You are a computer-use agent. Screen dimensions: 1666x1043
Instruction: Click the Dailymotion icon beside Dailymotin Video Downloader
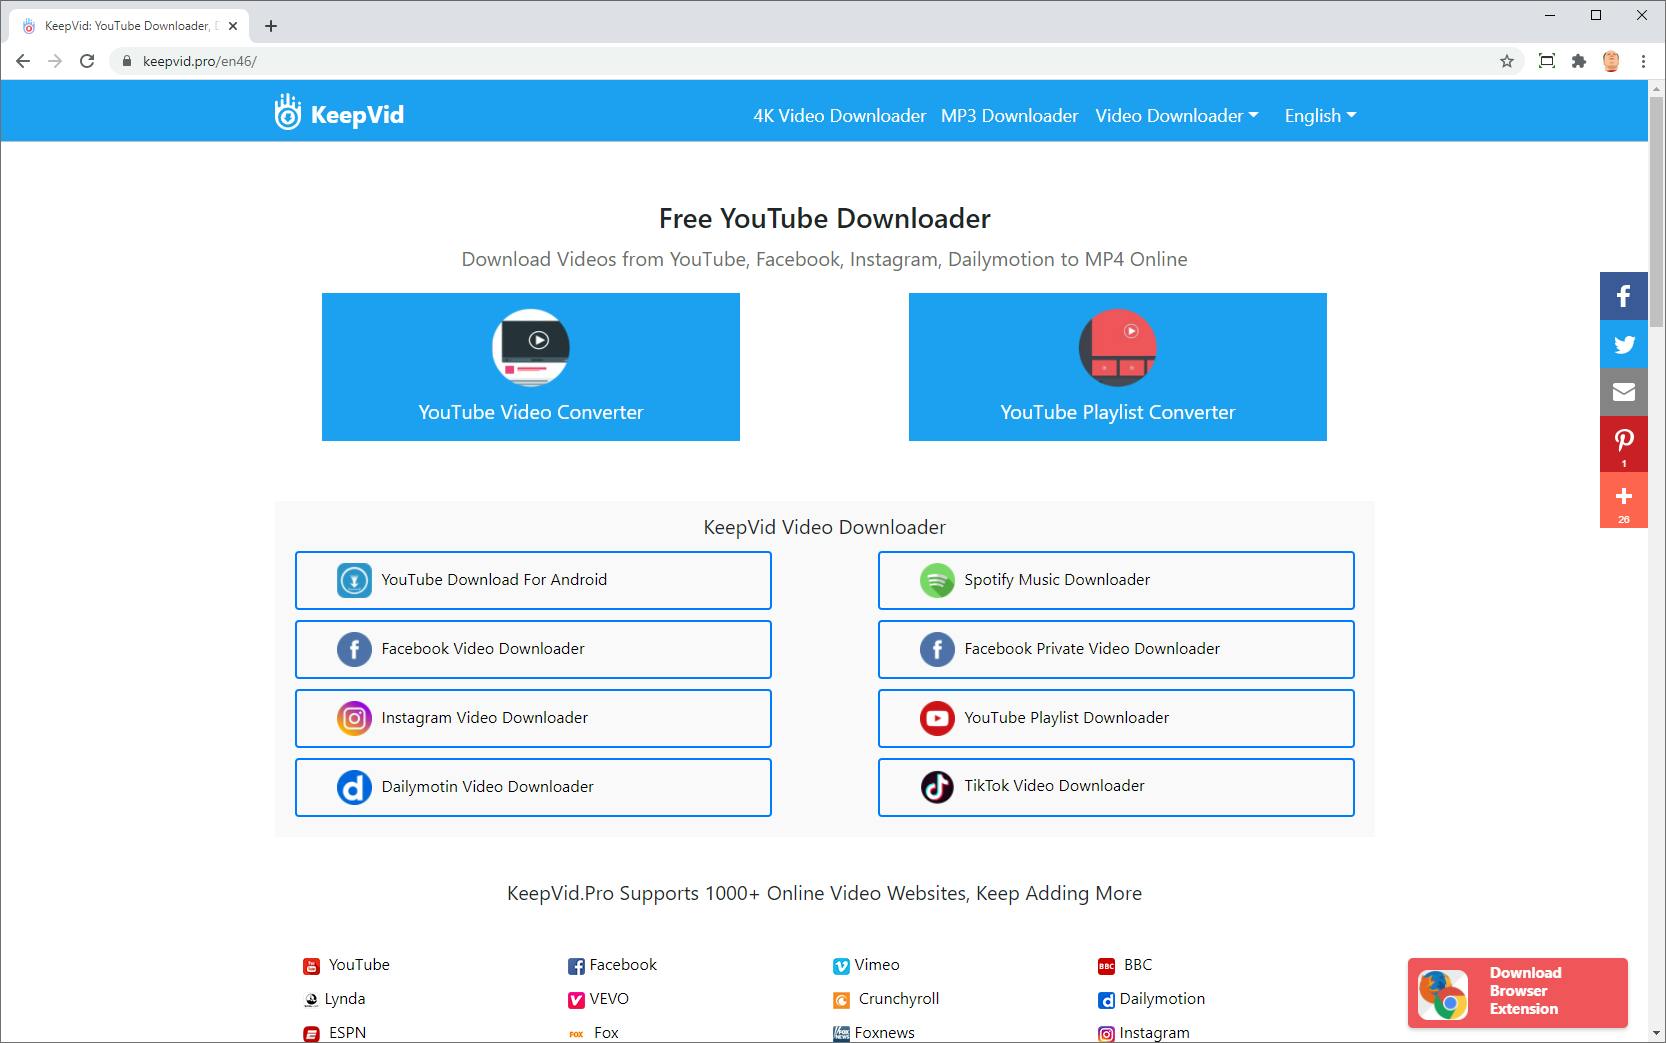(x=354, y=787)
